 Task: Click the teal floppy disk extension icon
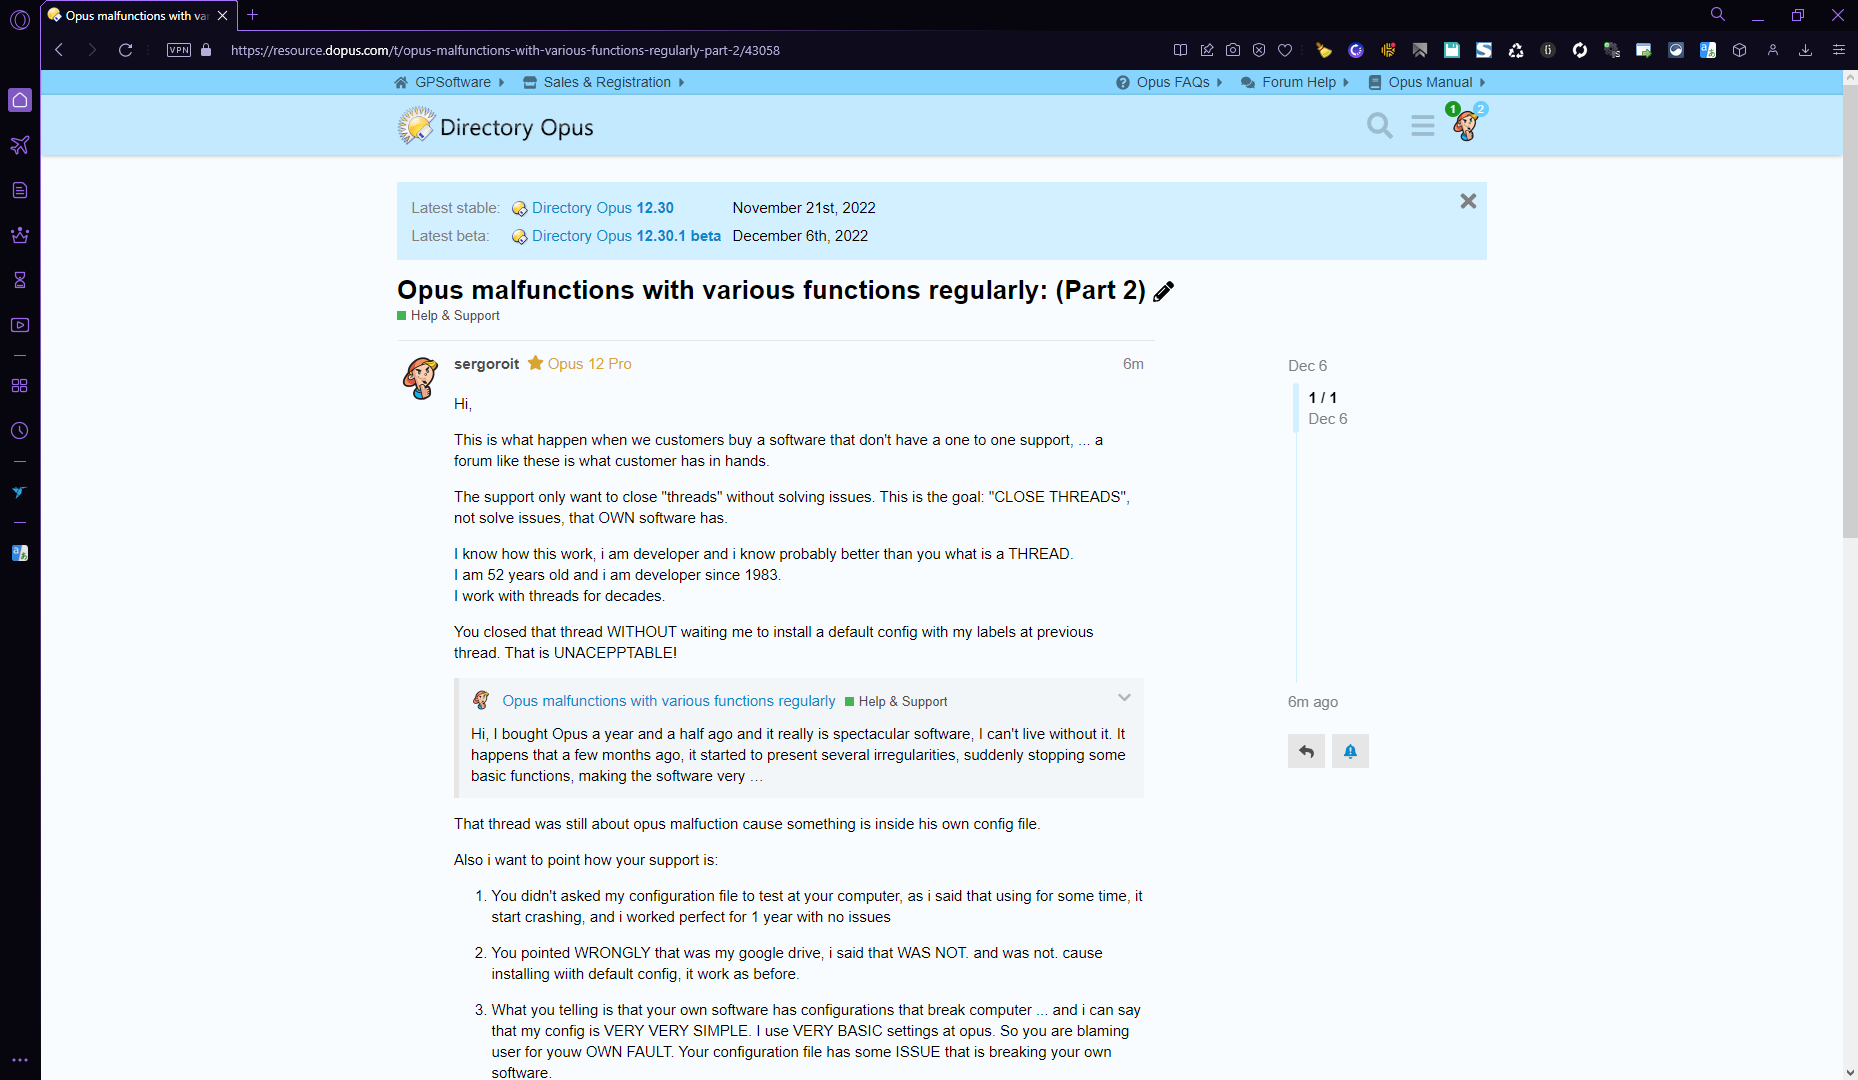click(1452, 50)
